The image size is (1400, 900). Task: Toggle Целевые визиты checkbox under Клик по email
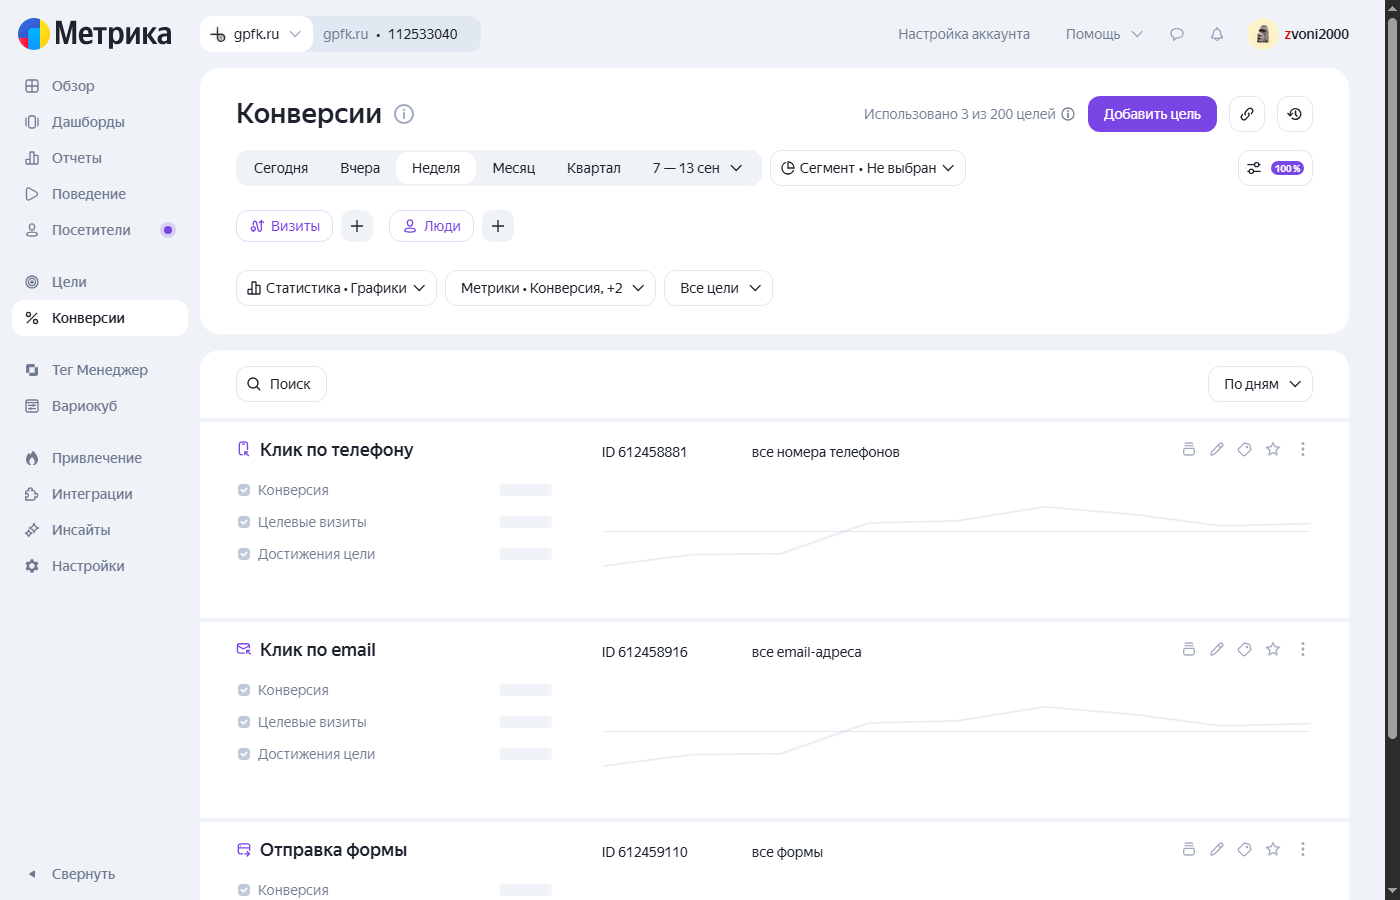[x=244, y=722]
